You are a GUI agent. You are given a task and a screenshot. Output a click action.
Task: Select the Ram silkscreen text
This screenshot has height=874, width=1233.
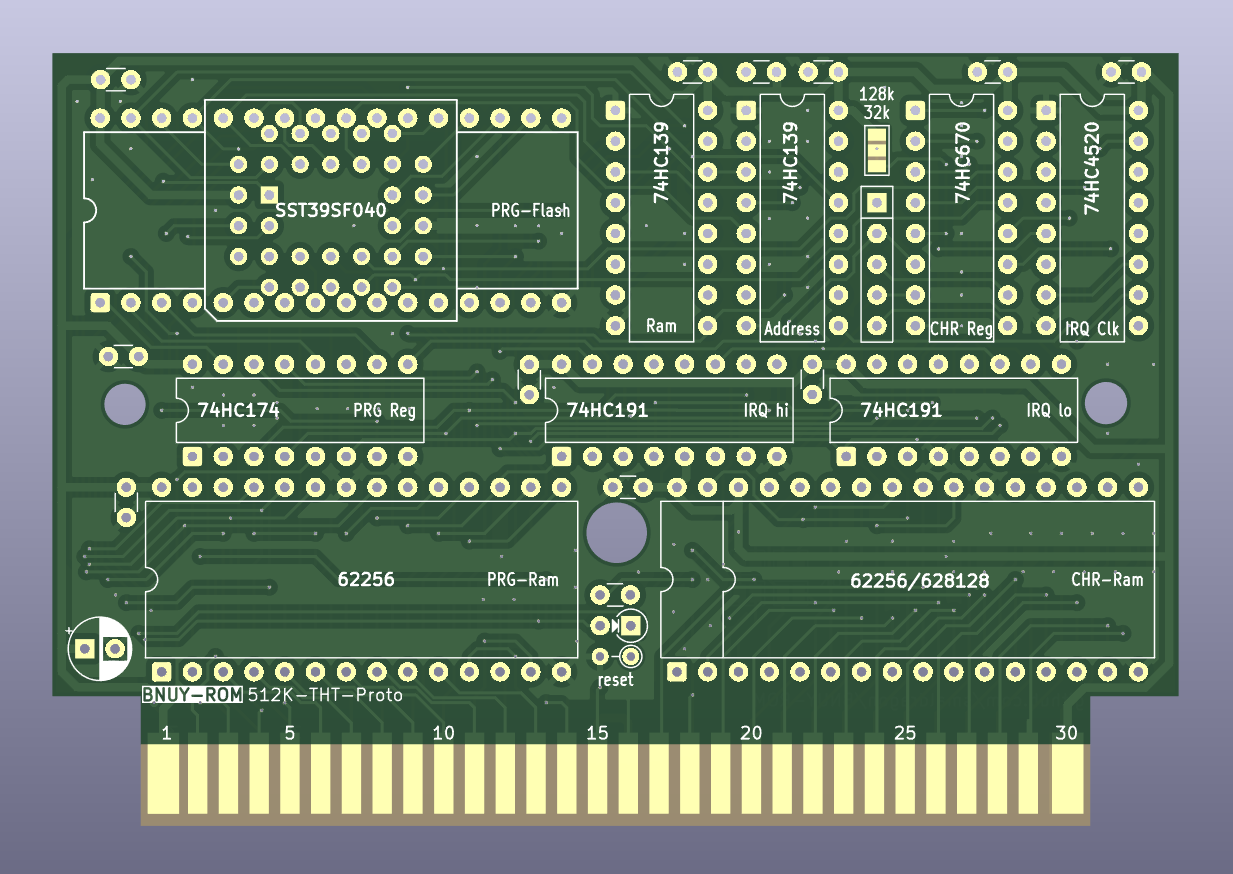point(661,326)
